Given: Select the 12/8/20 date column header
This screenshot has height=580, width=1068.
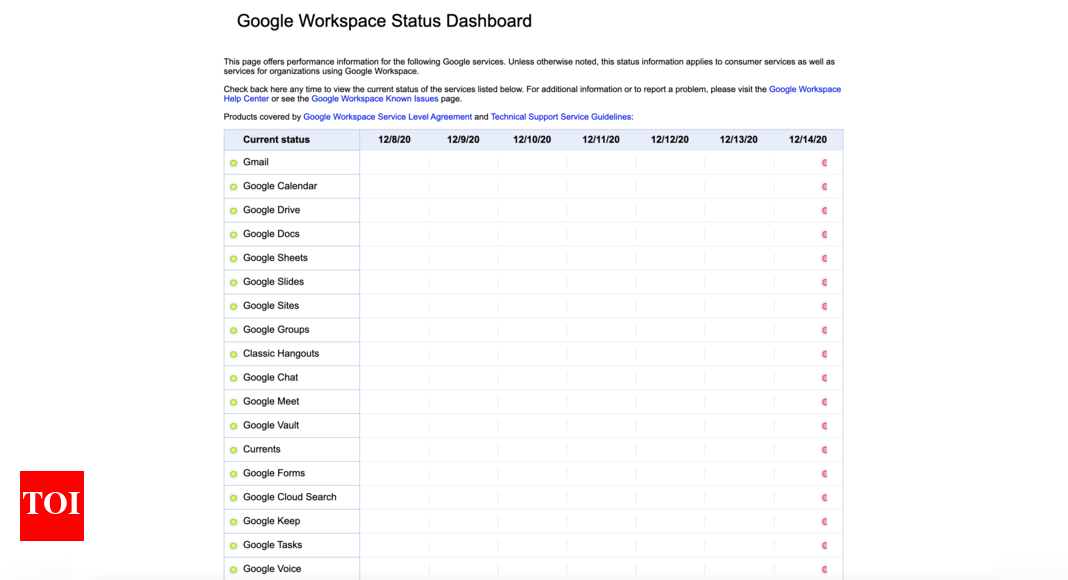Looking at the screenshot, I should (394, 140).
